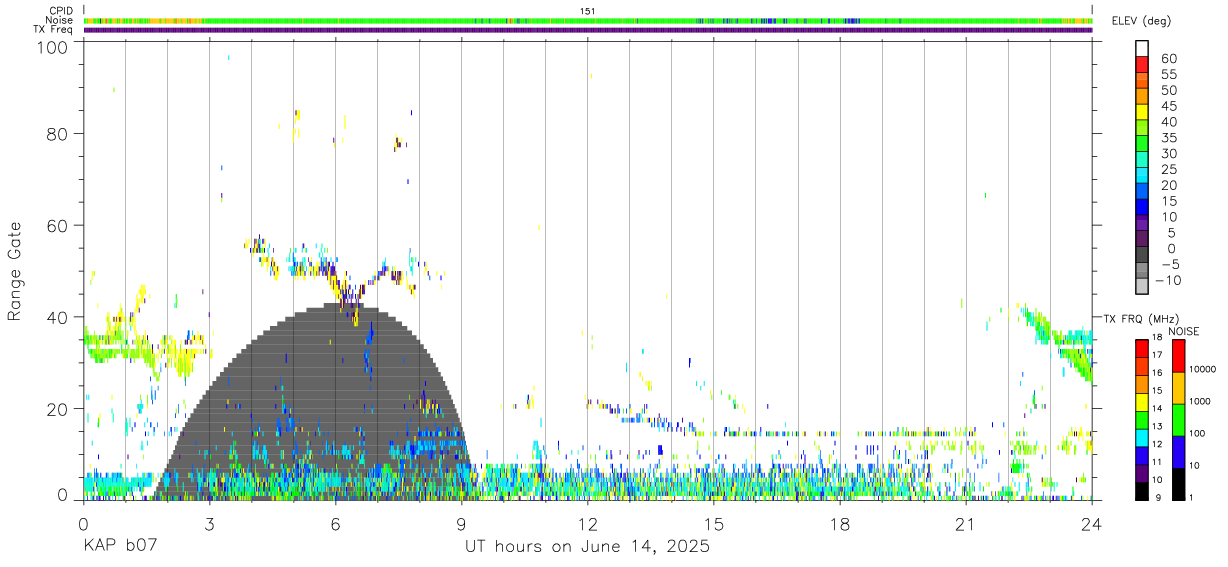Click the CPID value 151
1228x567 pixels.
click(x=588, y=11)
